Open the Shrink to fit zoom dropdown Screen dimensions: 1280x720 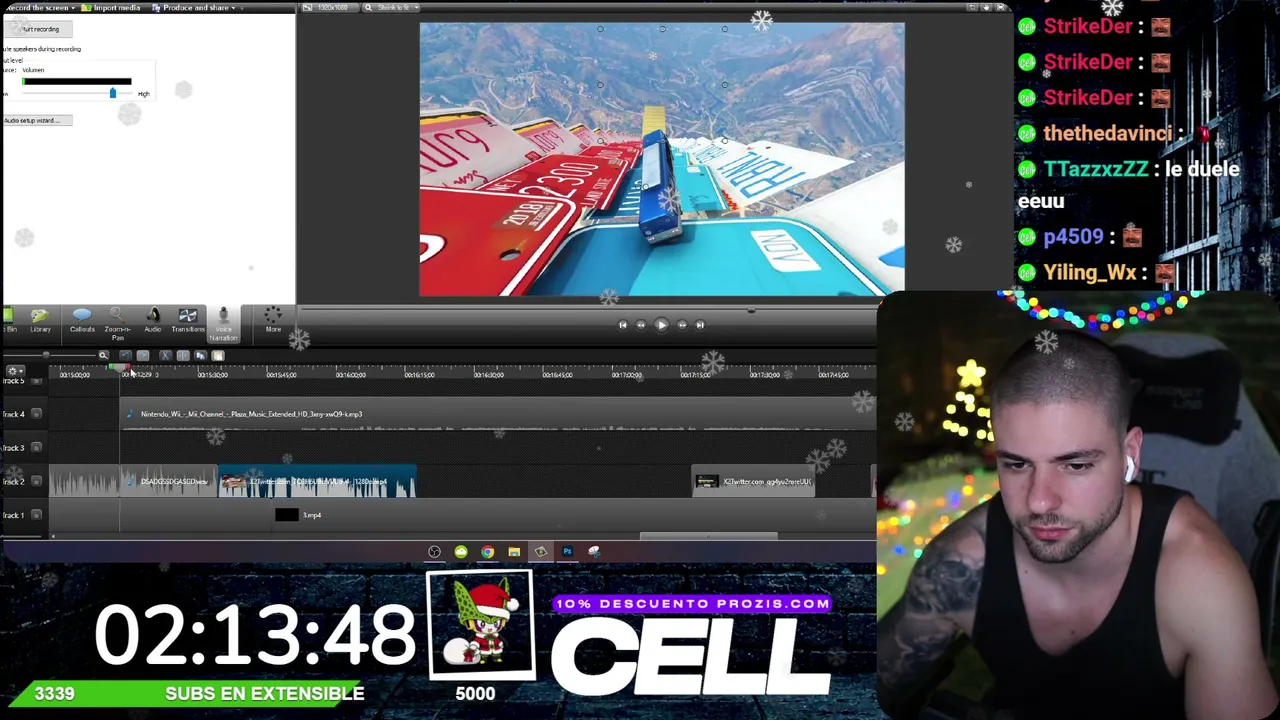[390, 8]
